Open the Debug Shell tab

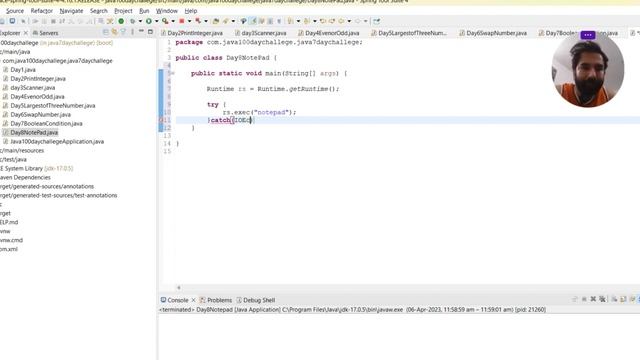256,300
